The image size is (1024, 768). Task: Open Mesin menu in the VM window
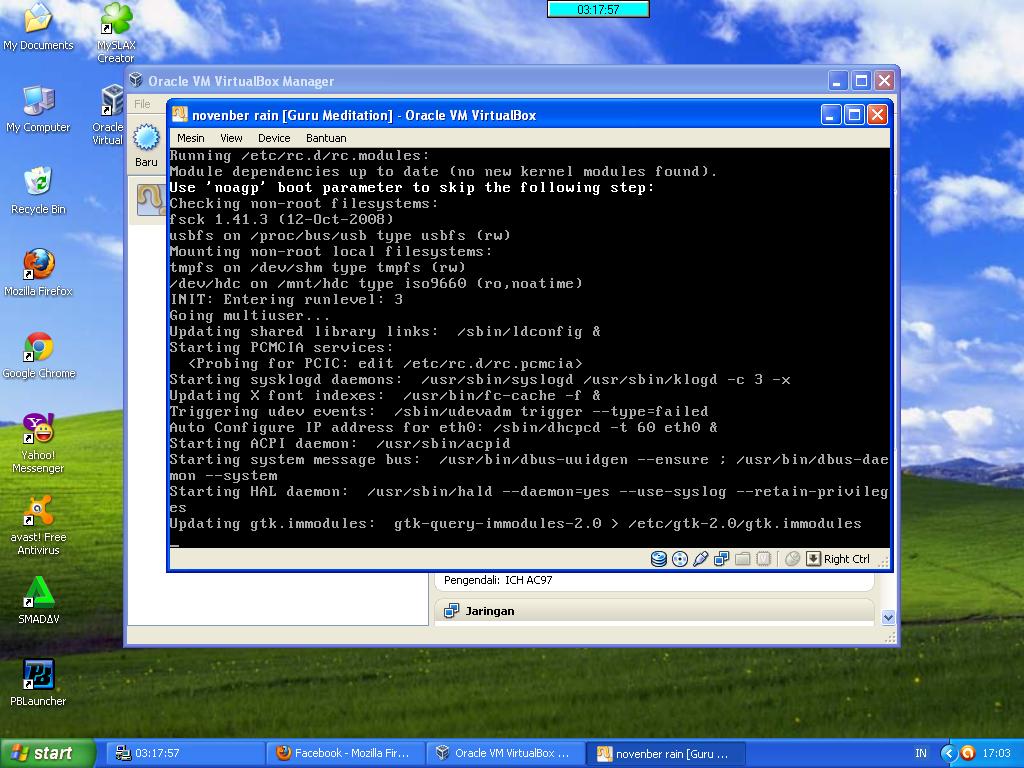coord(190,138)
